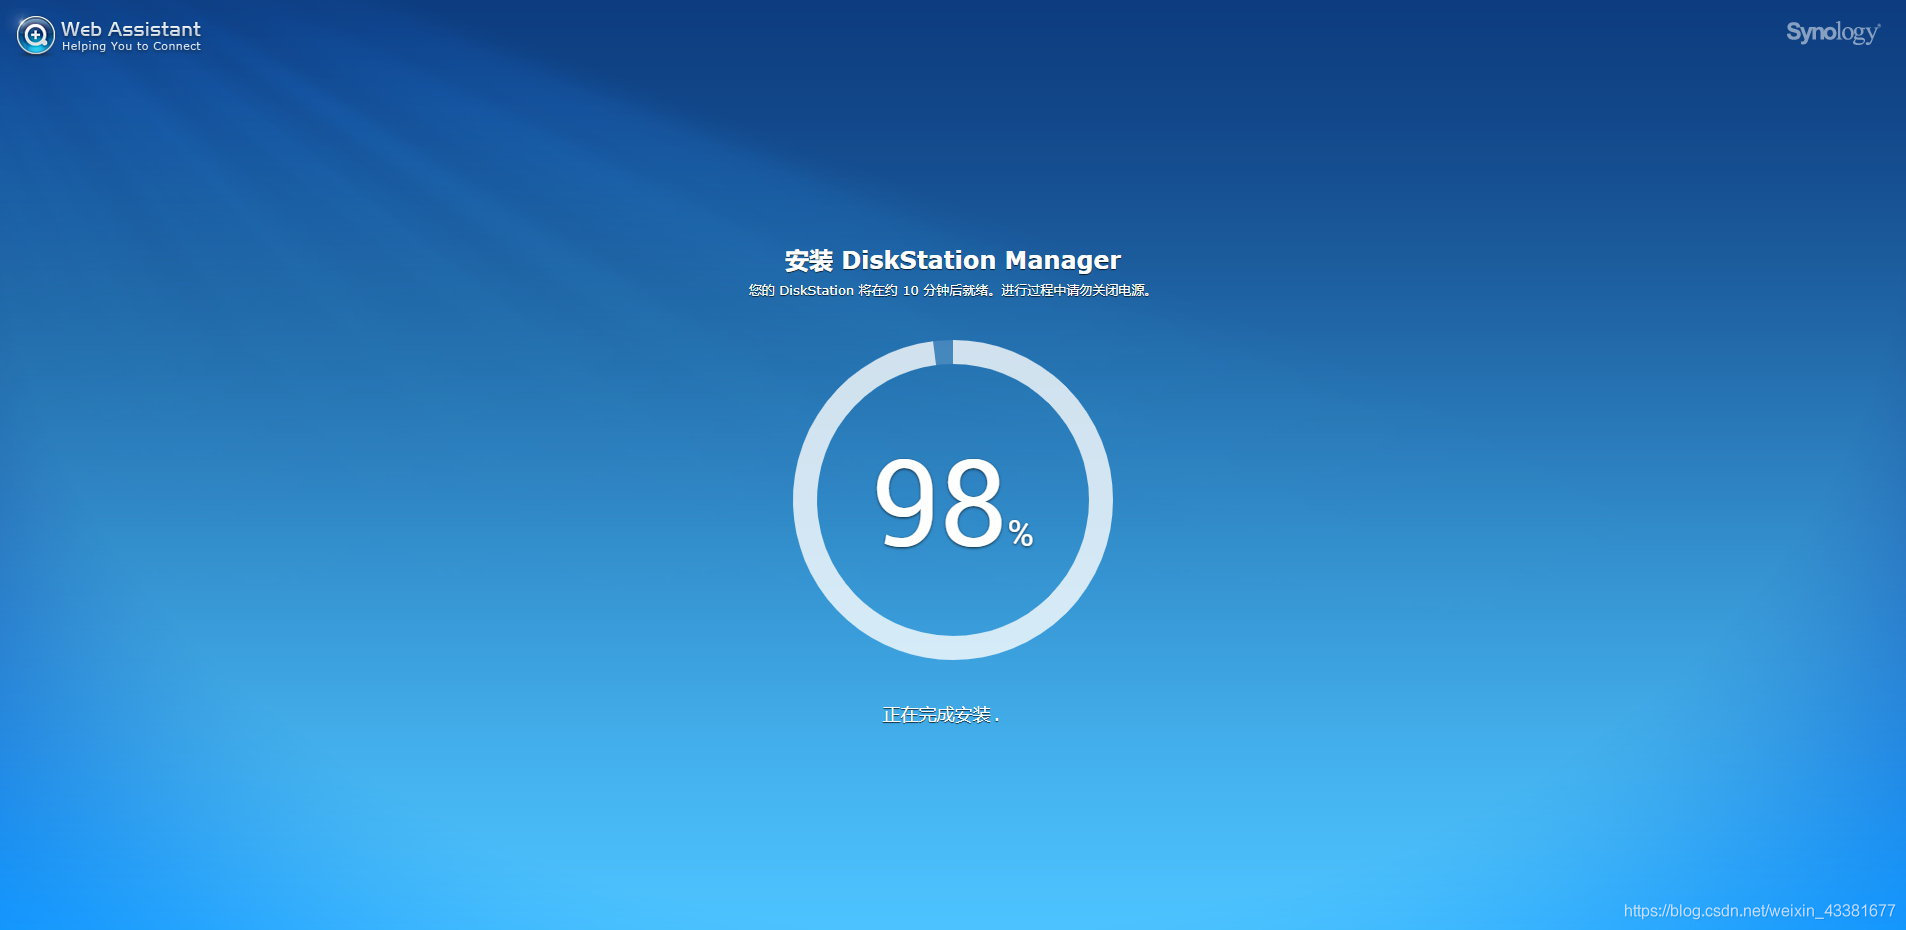Screen dimensions: 1906x930
Task: Open the blog.csdn.net watermark URL
Action: point(1758,911)
